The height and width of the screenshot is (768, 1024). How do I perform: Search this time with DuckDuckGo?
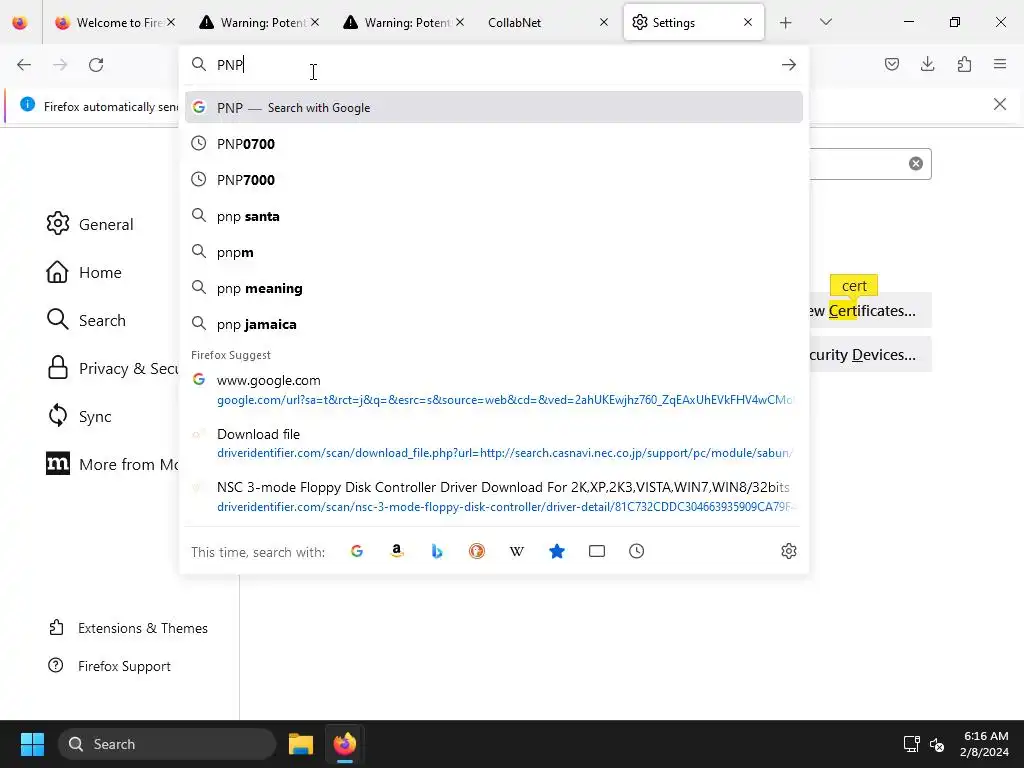477,551
